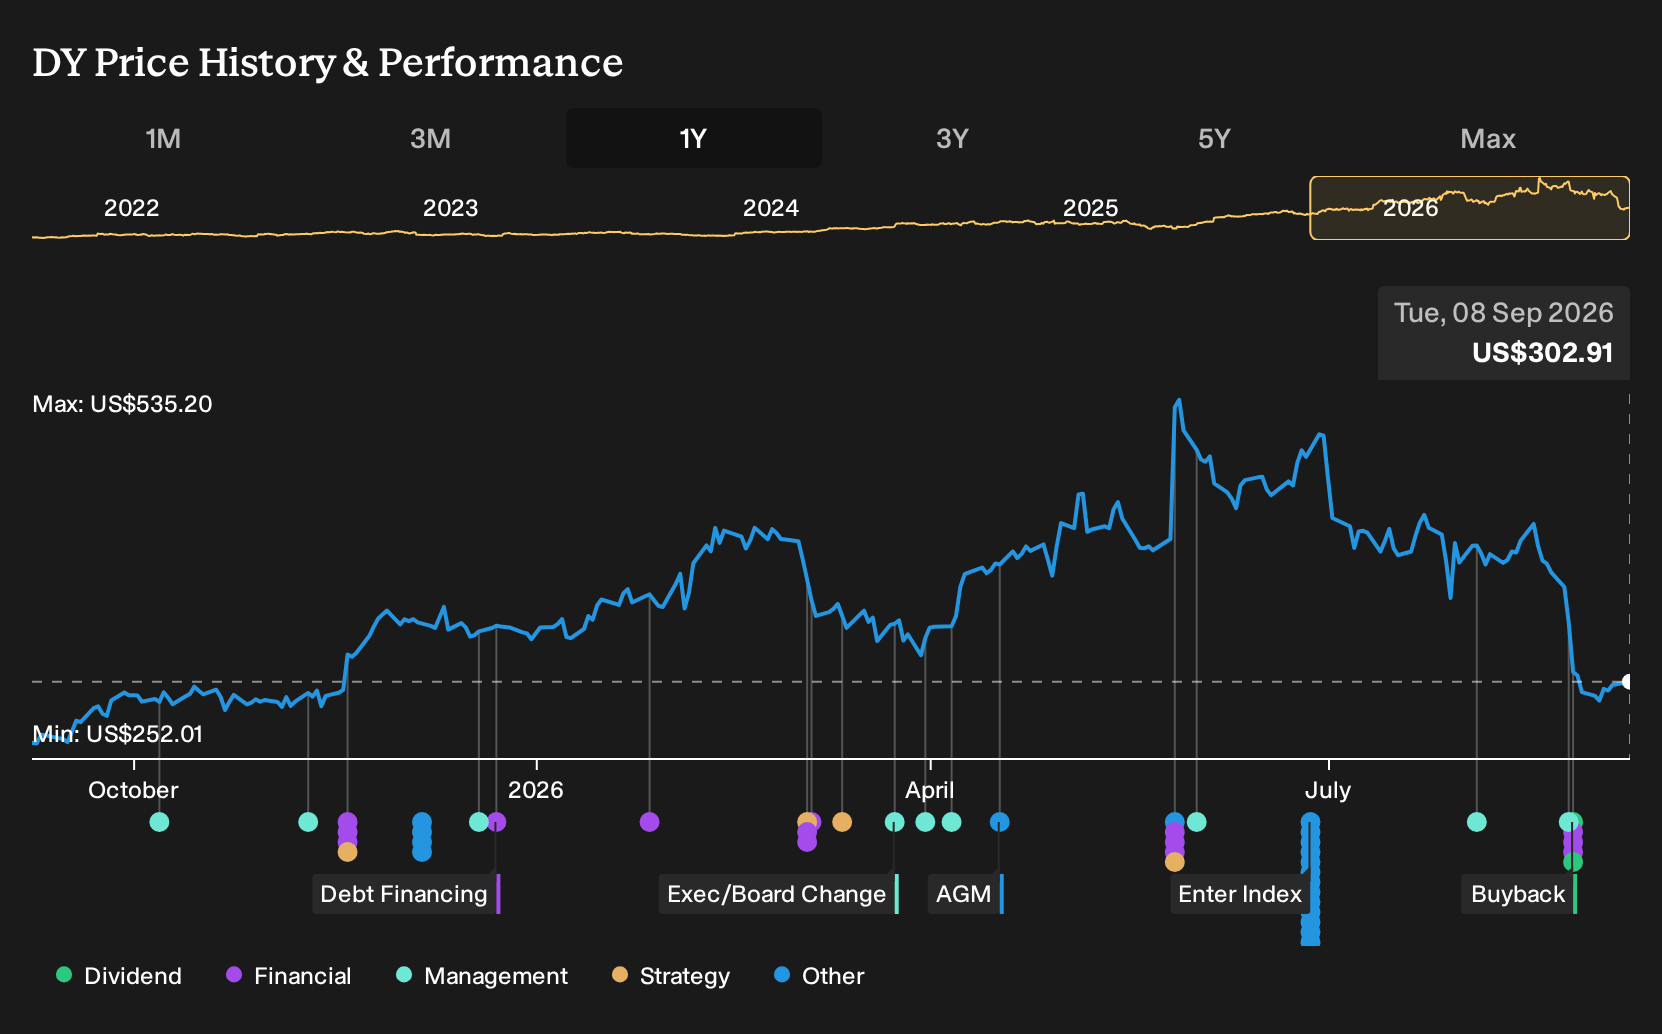
Task: Click the 2024 label in overview chart
Action: pos(771,208)
